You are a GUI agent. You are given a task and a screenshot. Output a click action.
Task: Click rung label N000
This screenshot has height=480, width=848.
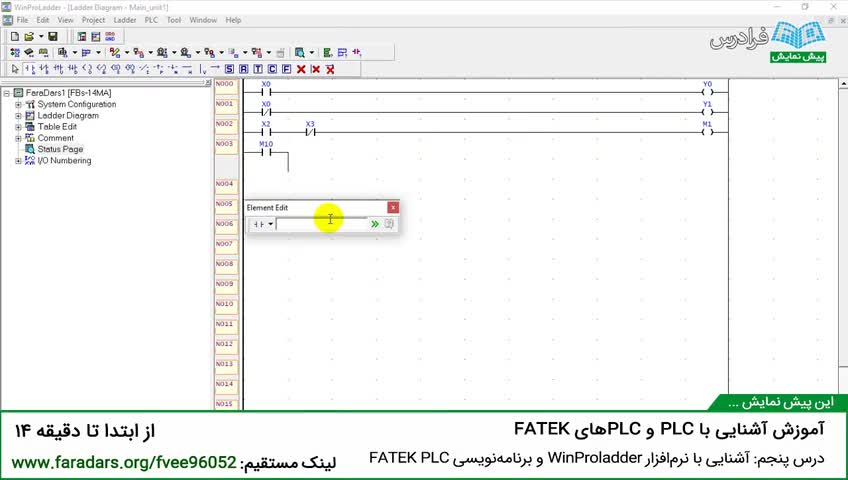pos(225,84)
